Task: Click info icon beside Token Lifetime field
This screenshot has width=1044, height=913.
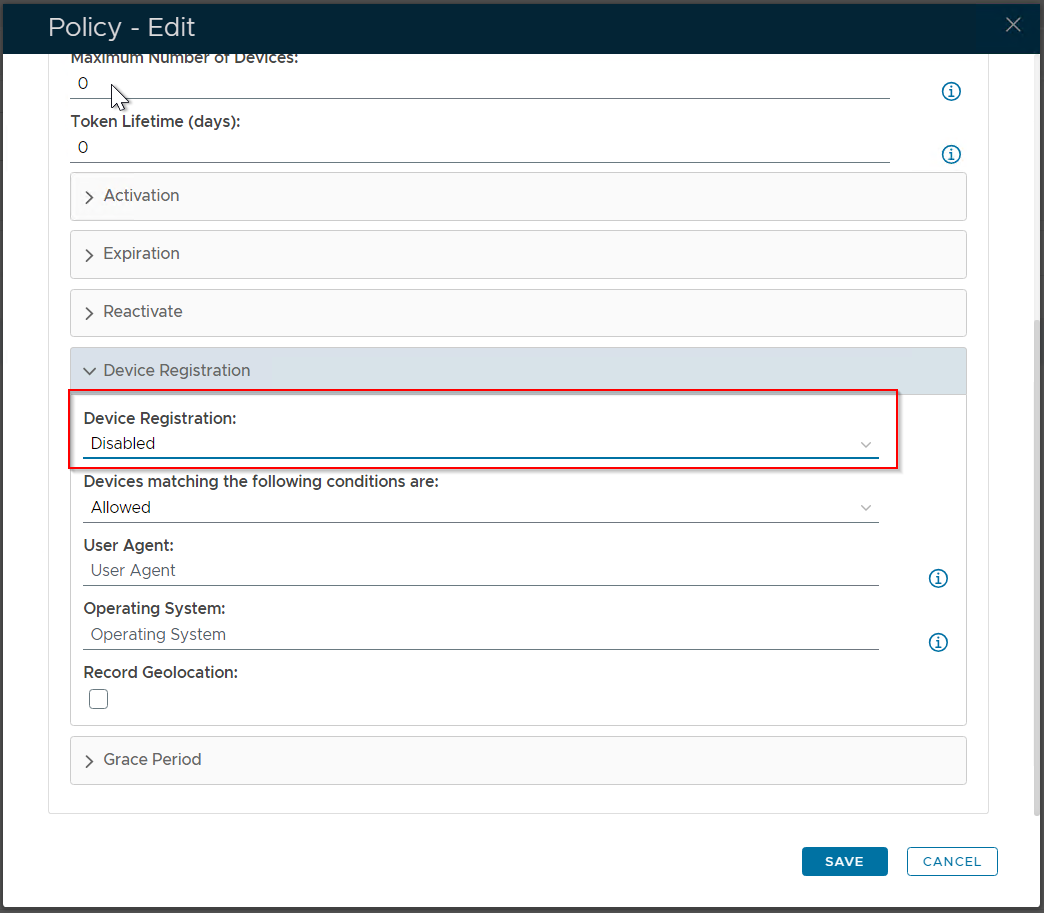Action: click(951, 155)
